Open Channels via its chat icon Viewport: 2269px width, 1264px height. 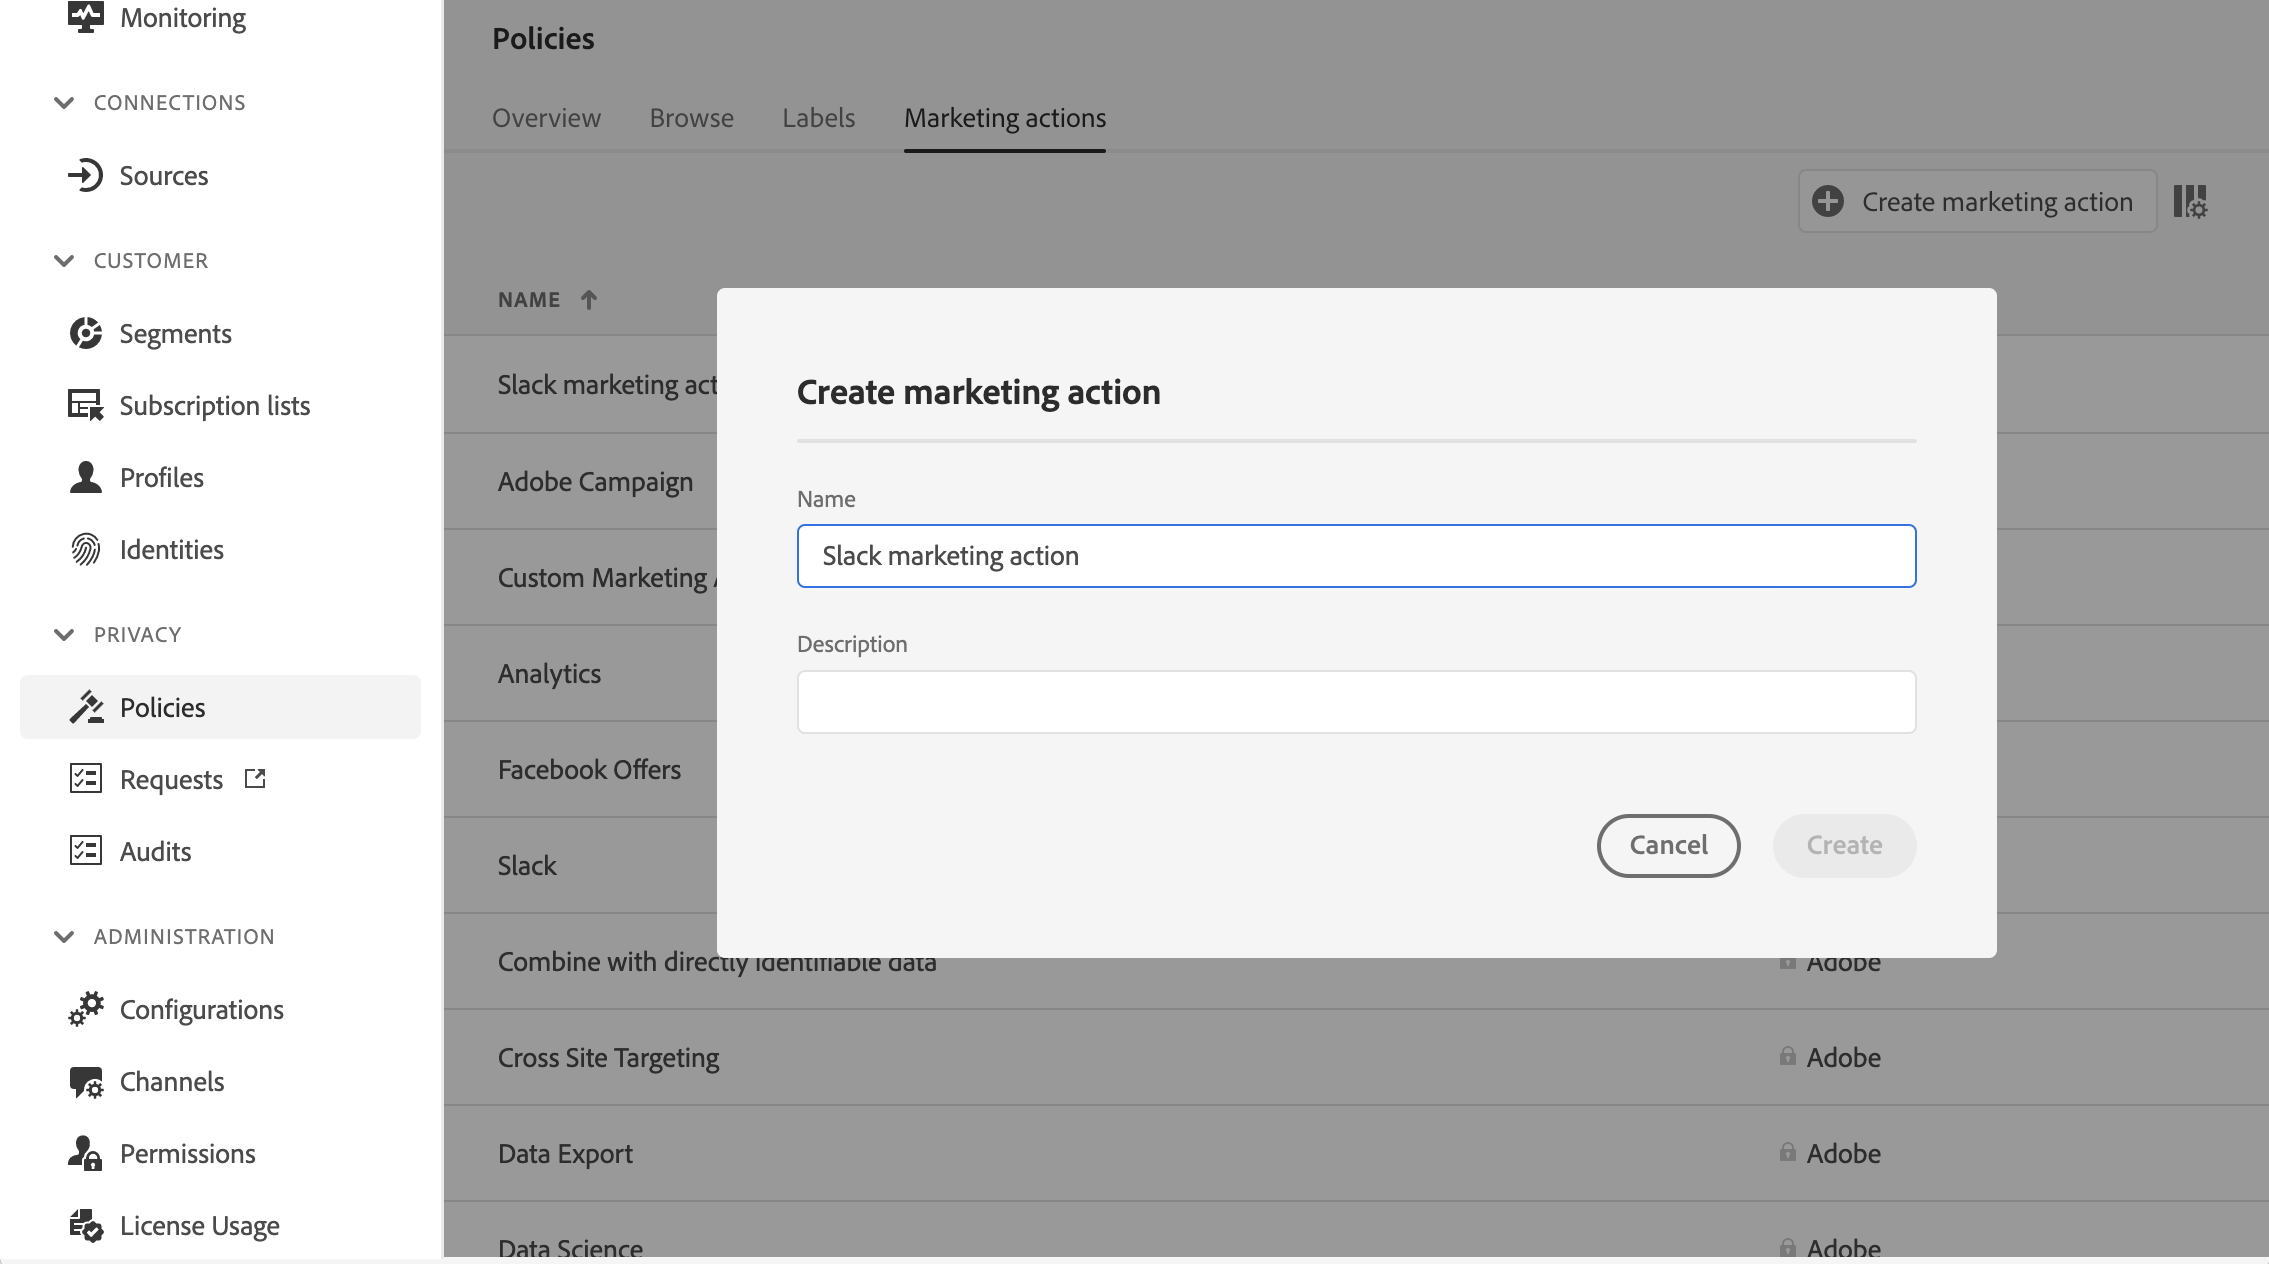click(86, 1081)
